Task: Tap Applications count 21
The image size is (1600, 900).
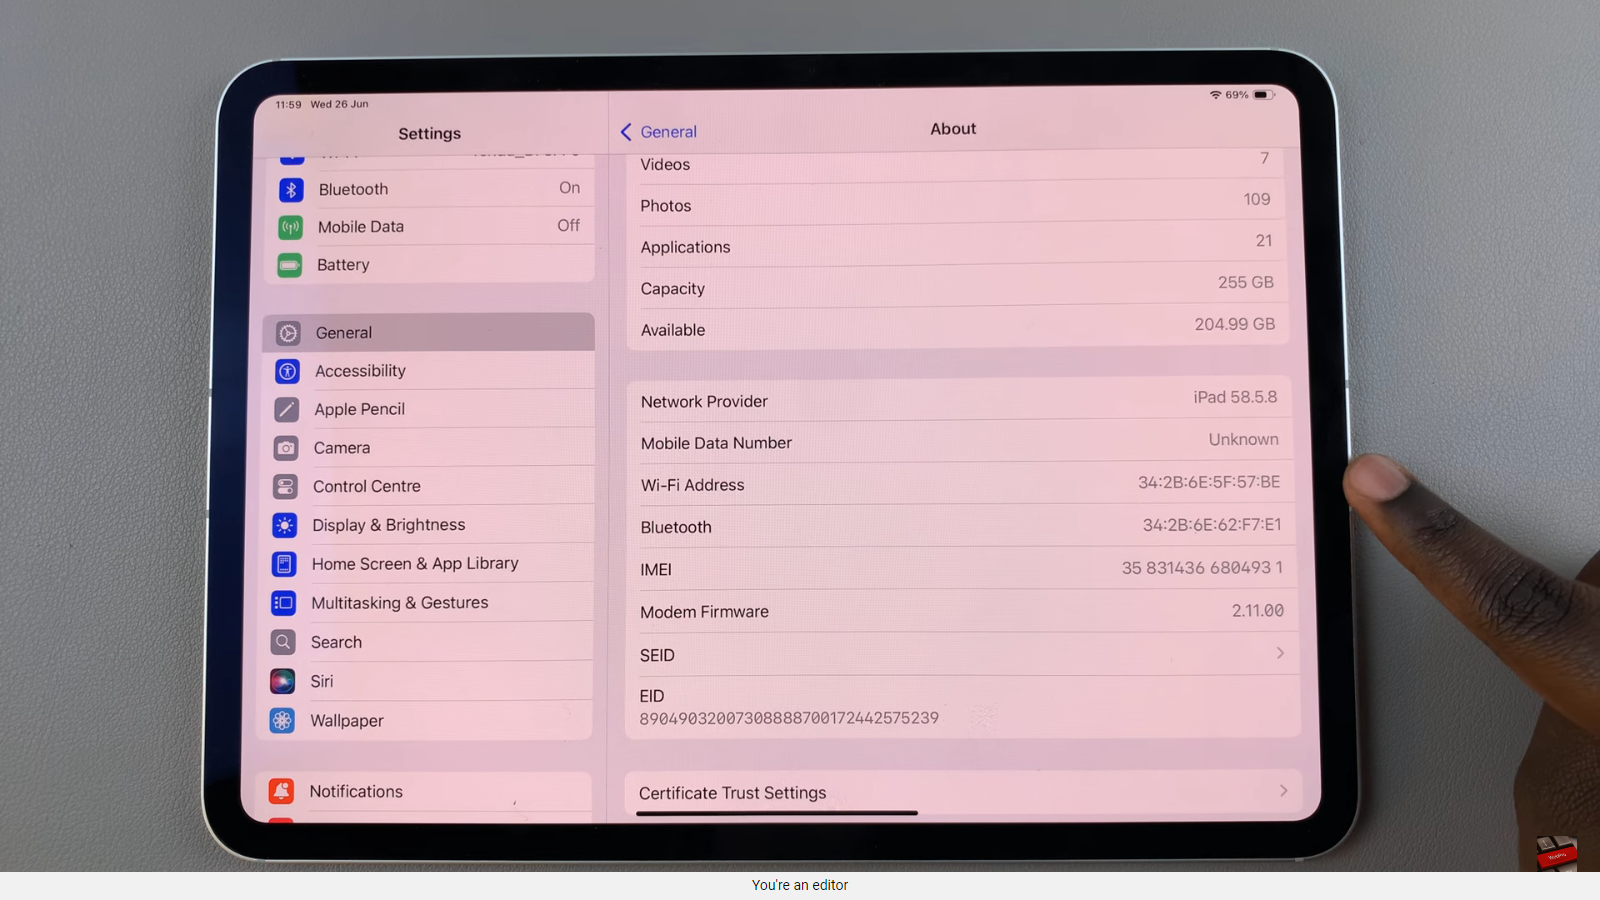Action: click(x=1264, y=241)
